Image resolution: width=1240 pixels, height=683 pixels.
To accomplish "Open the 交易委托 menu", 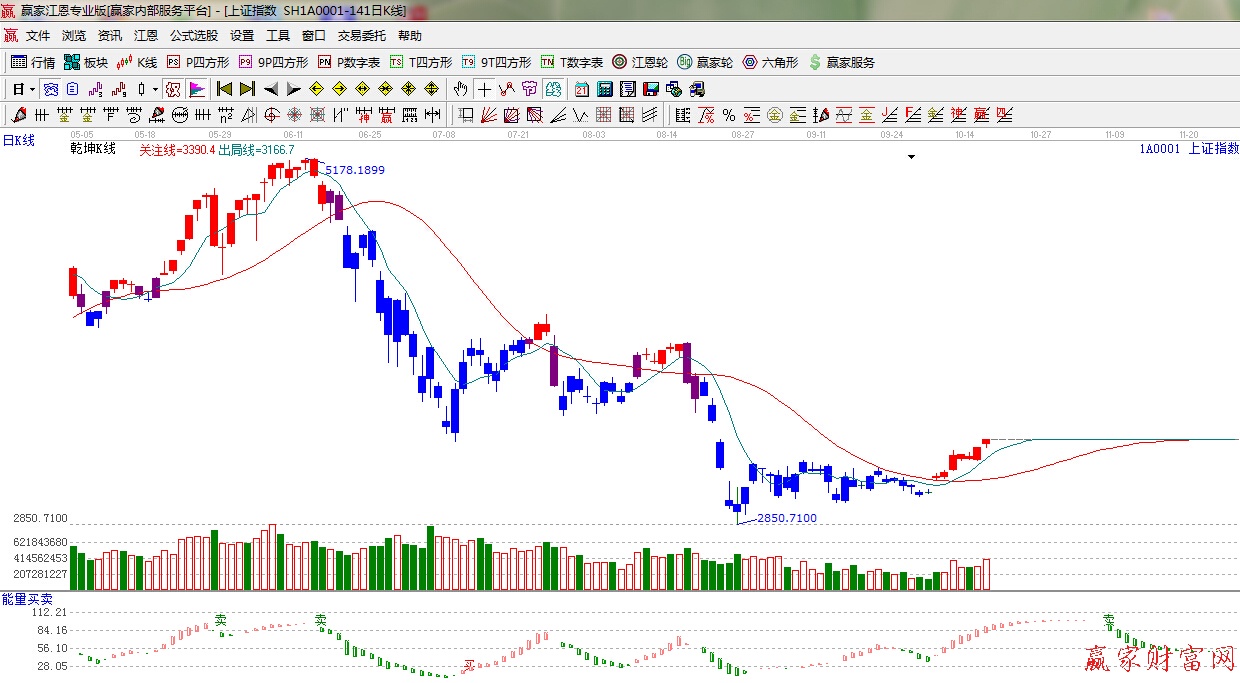I will [361, 35].
